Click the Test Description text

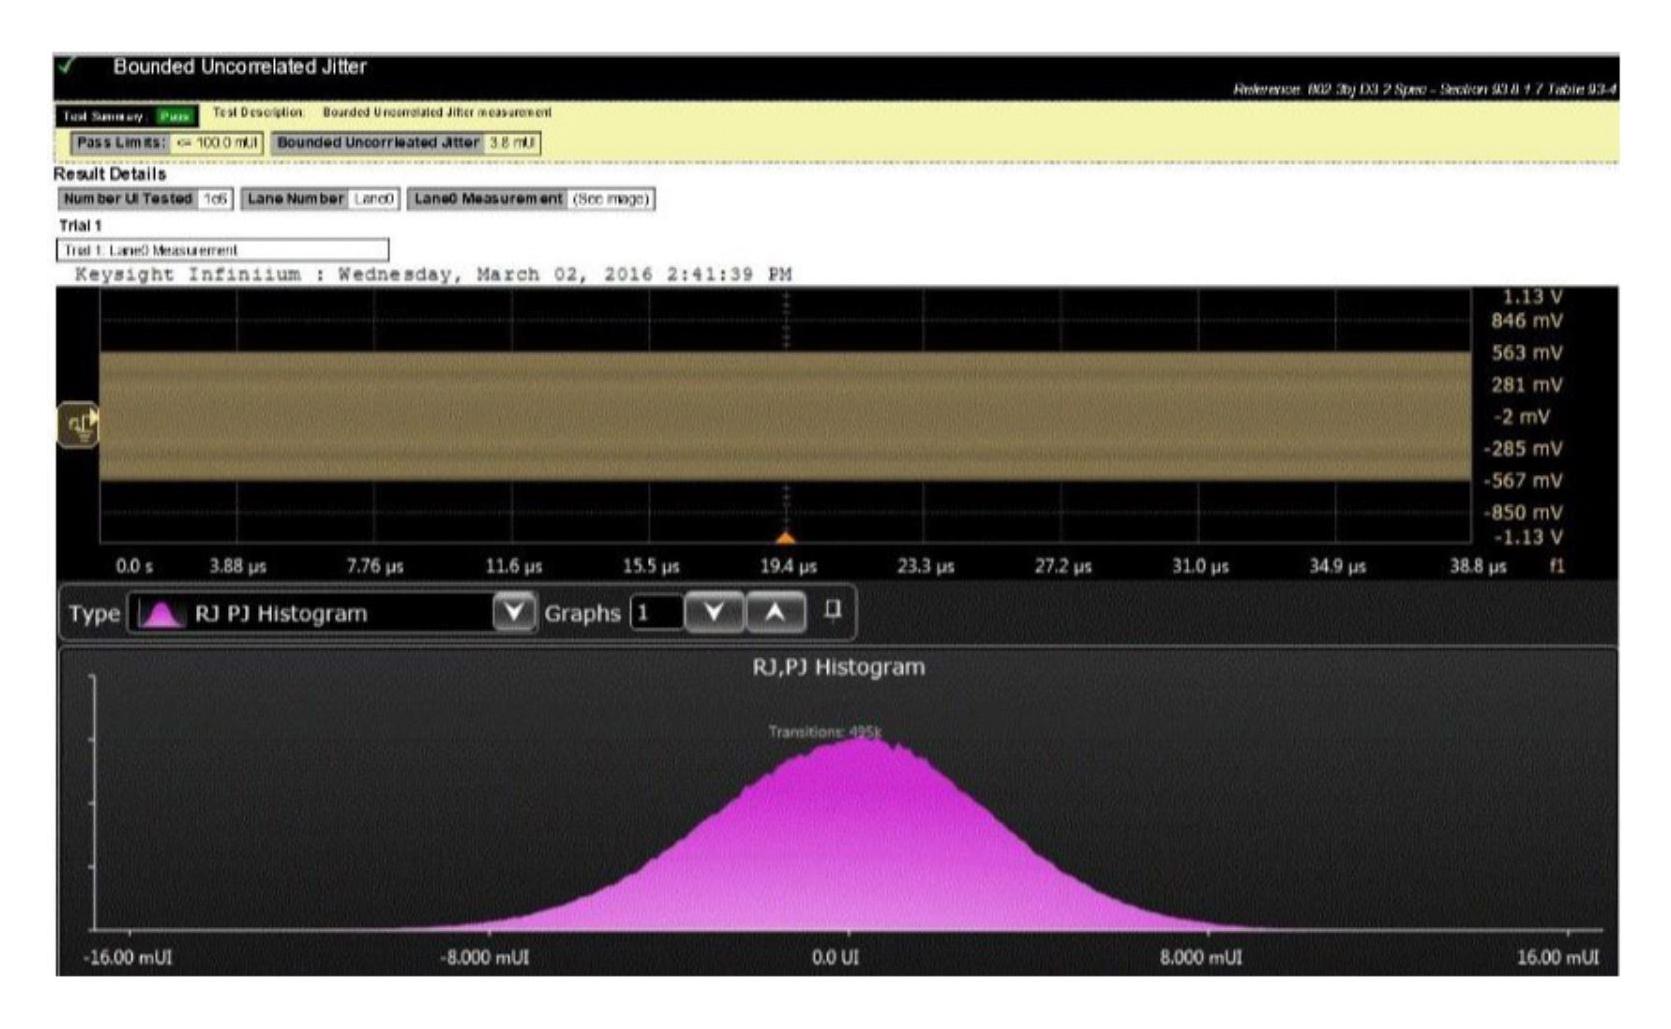pos(382,112)
